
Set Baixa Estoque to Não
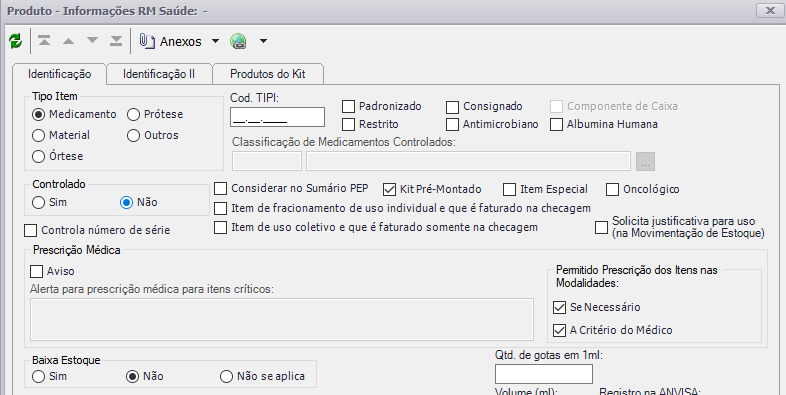(132, 376)
